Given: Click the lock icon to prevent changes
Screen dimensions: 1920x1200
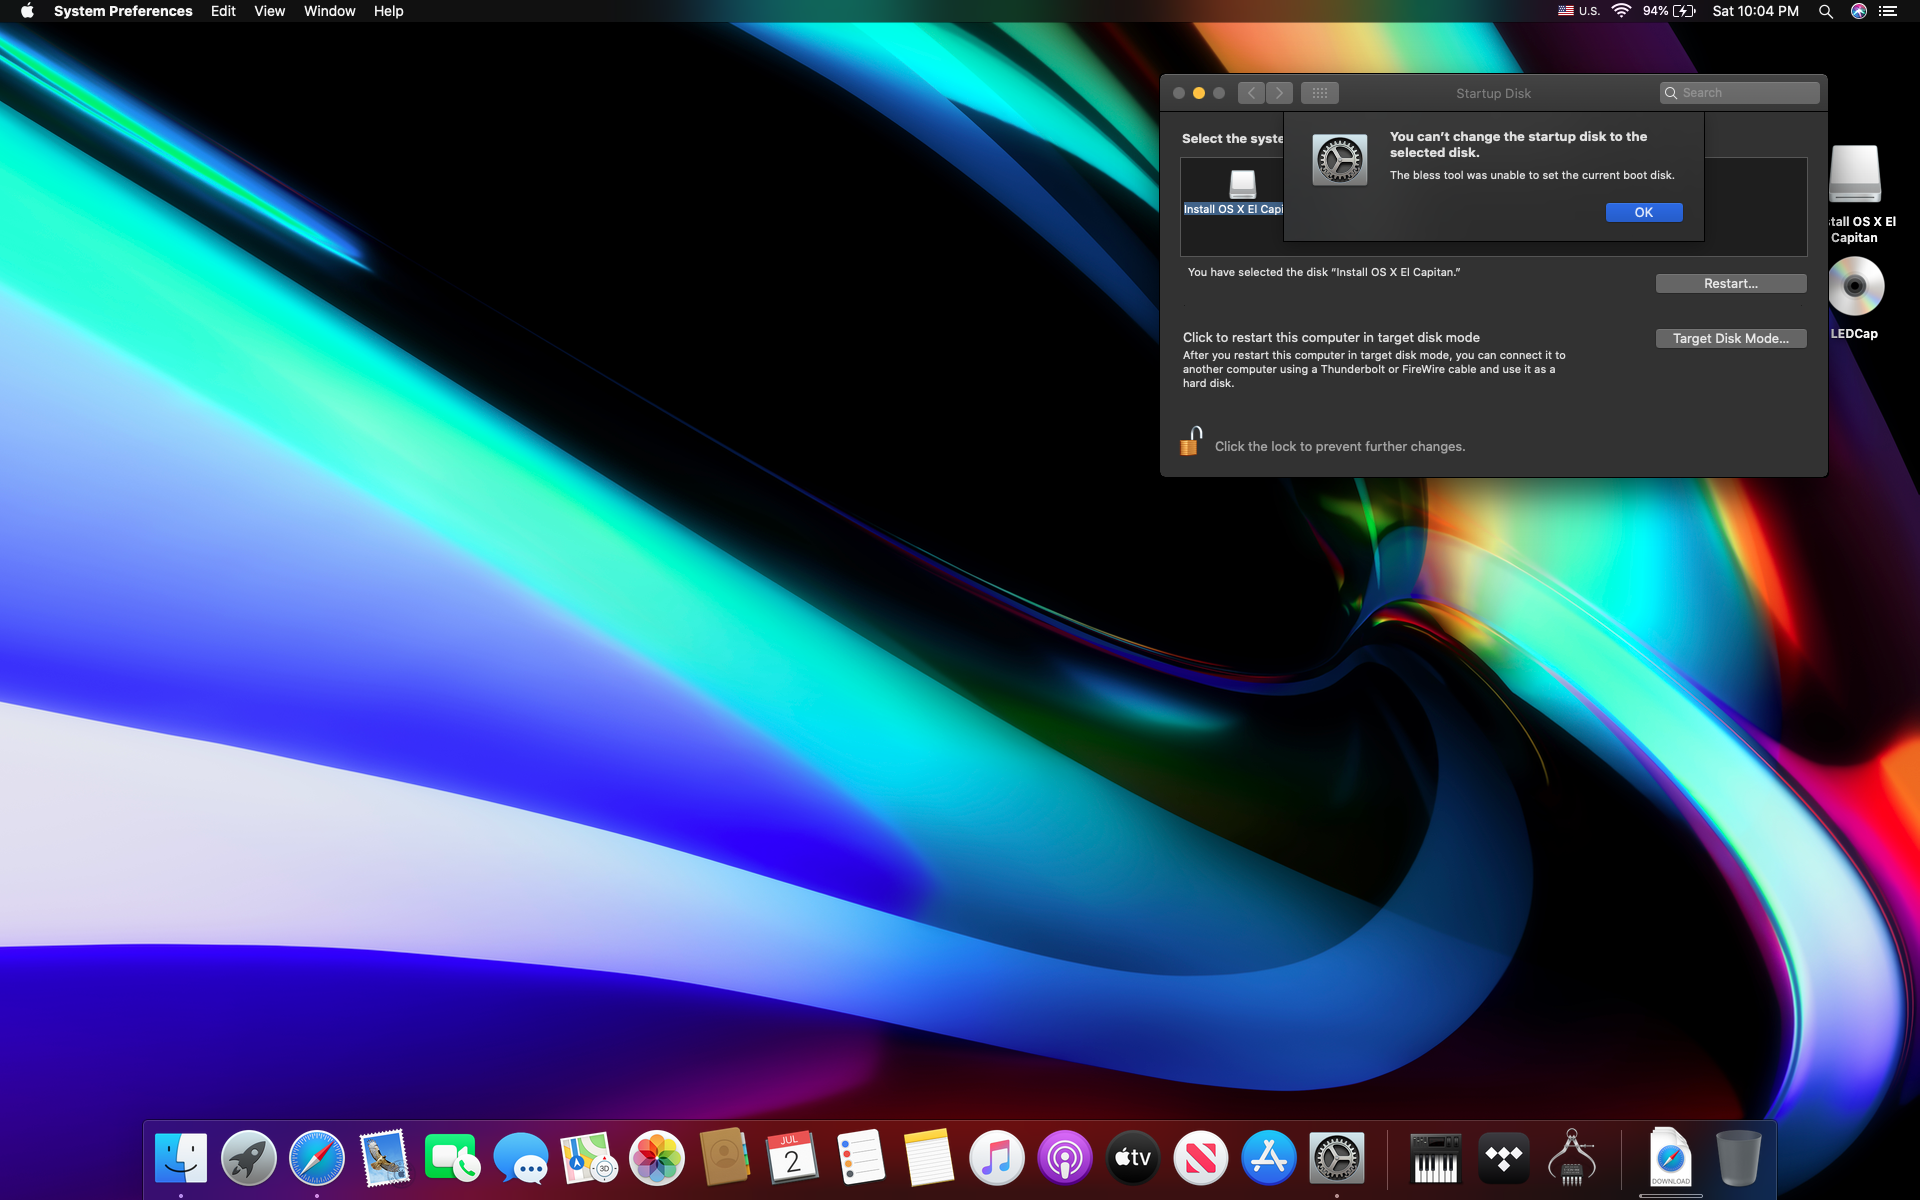Looking at the screenshot, I should click(x=1190, y=442).
